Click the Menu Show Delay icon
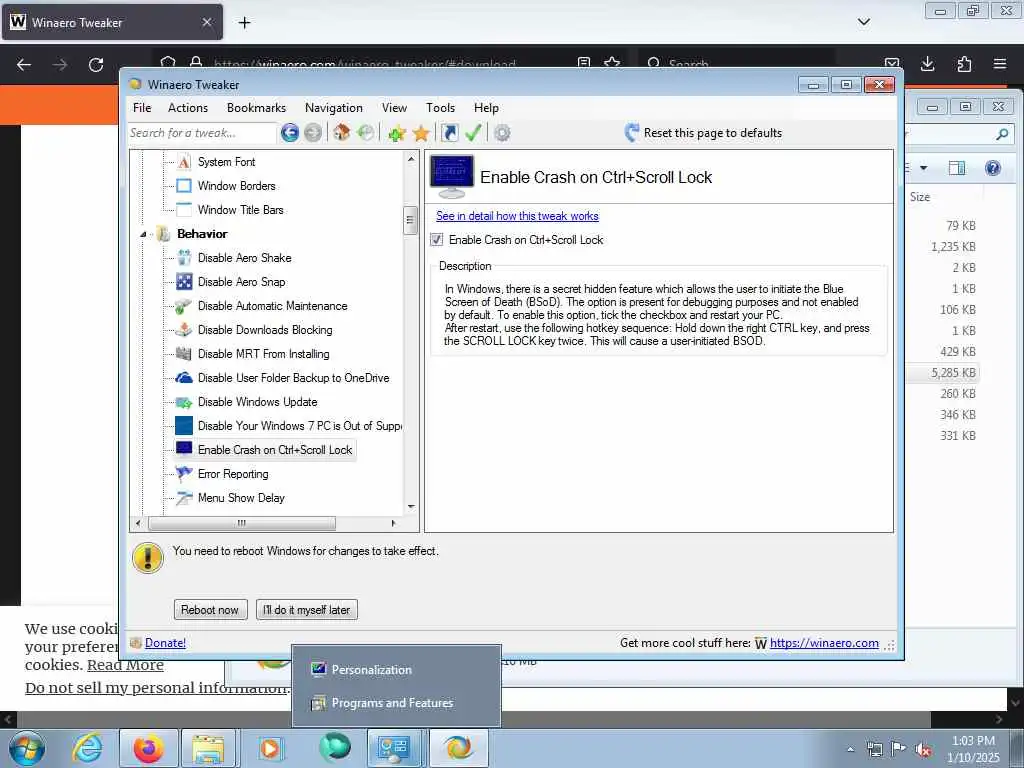The image size is (1024, 768). (184, 498)
